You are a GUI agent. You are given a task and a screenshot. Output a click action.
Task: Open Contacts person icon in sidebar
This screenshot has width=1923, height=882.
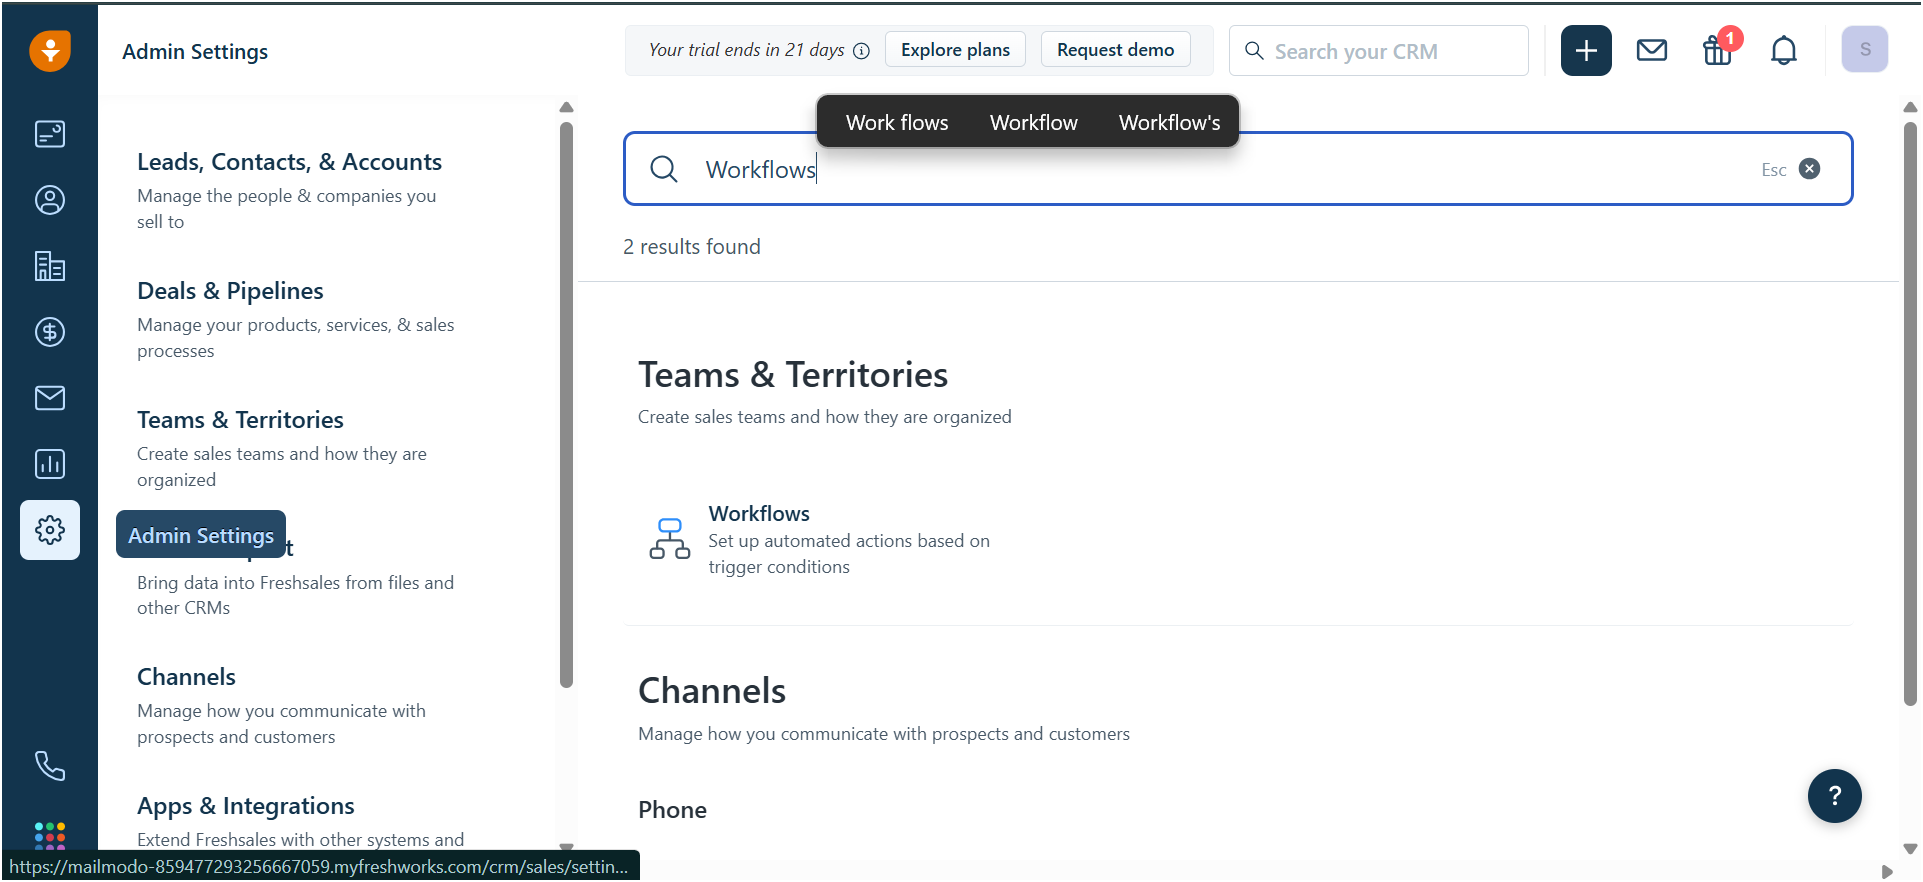click(x=50, y=200)
